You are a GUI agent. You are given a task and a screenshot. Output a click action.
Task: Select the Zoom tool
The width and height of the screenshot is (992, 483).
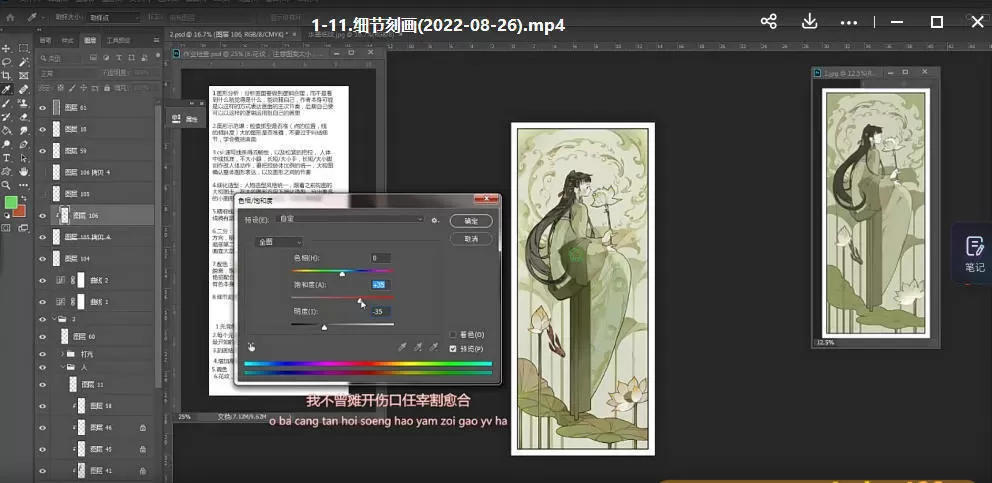(6, 185)
